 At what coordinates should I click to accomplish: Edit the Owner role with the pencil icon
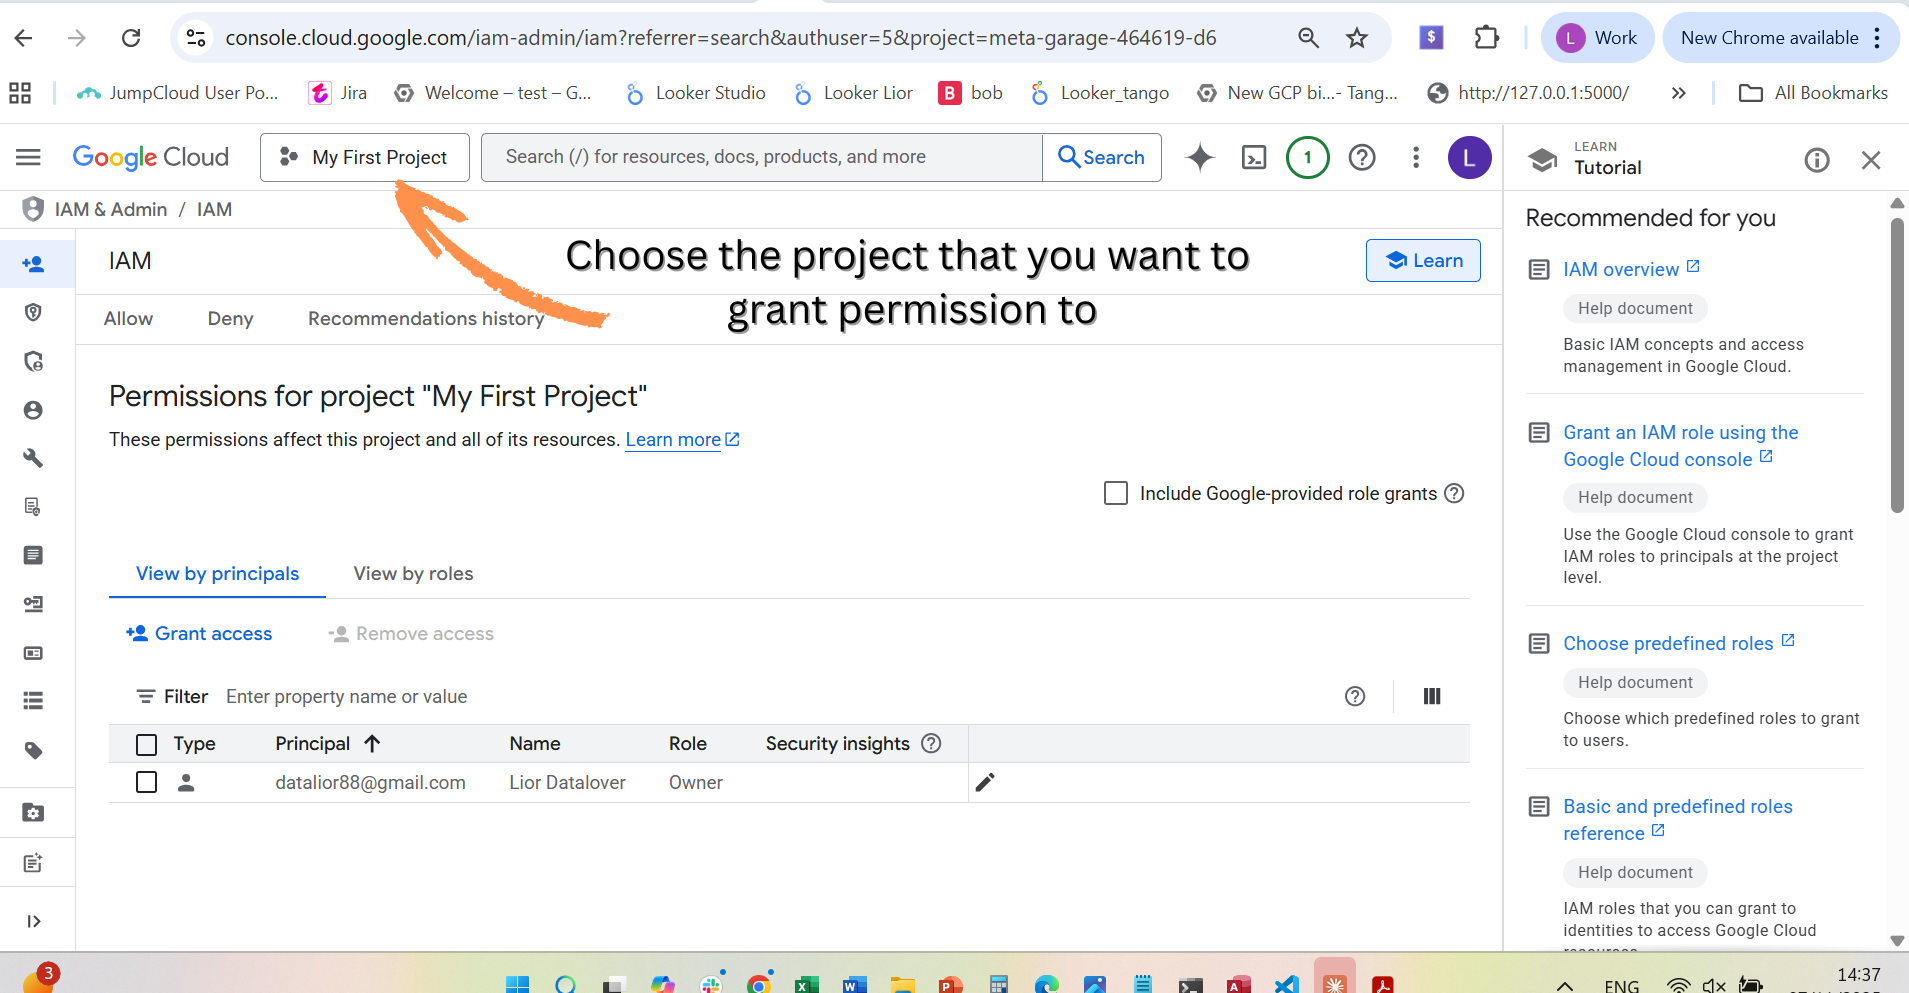(985, 782)
